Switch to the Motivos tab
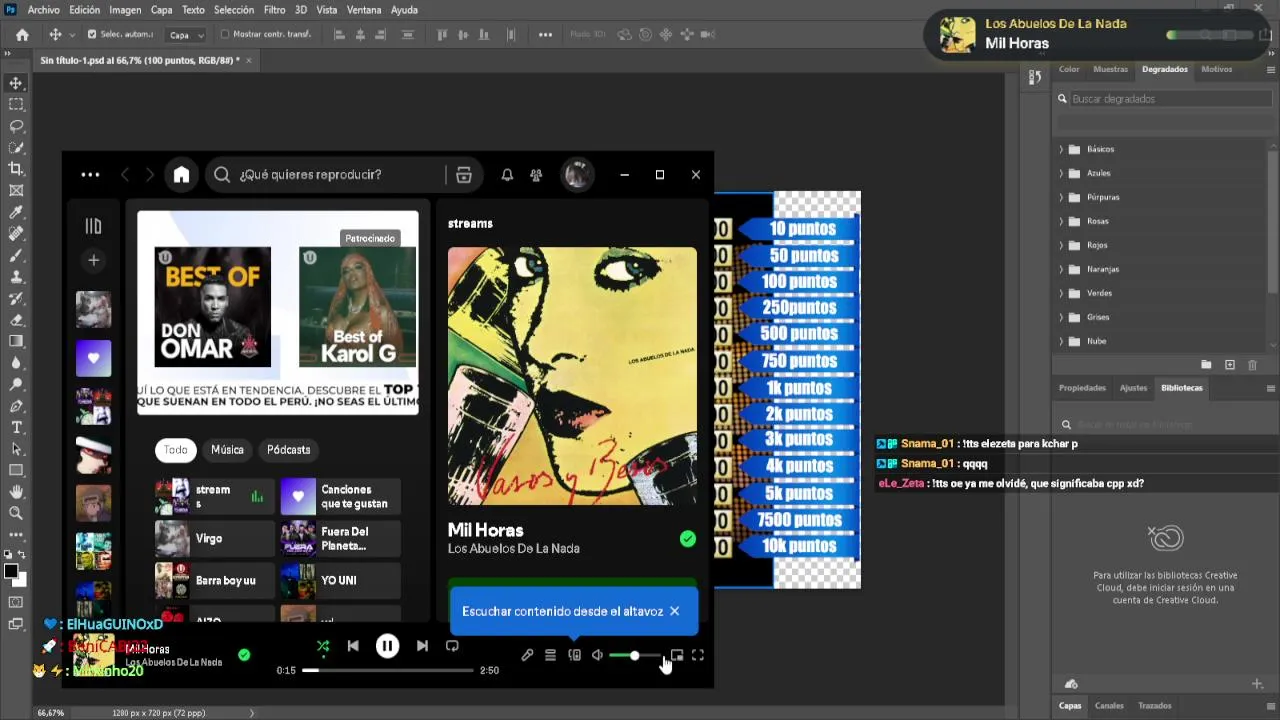The width and height of the screenshot is (1280, 720). click(1216, 69)
